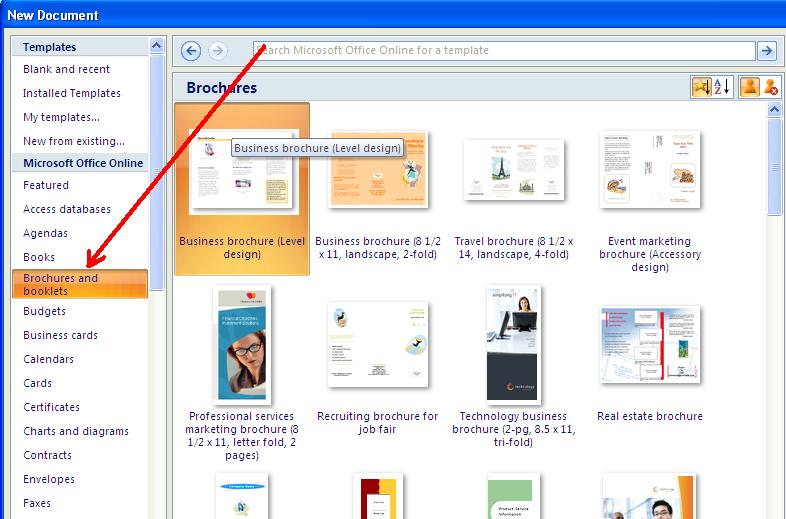Open Installed Templates category
The height and width of the screenshot is (519, 786).
click(x=72, y=93)
